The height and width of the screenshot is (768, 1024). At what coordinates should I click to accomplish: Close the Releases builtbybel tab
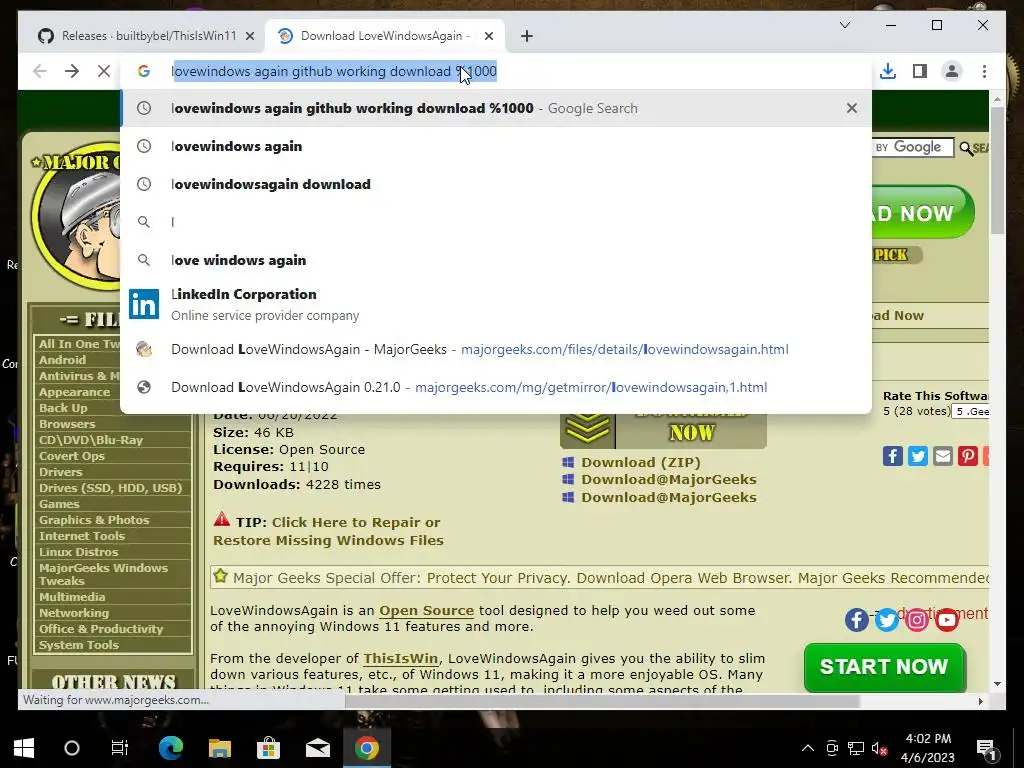pos(249,36)
